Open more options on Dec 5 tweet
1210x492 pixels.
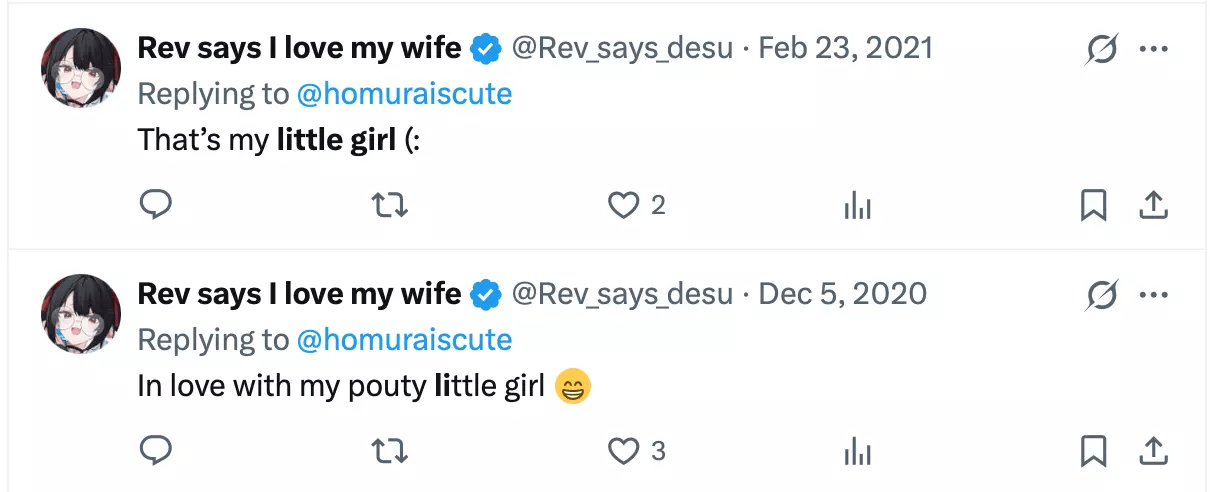(1153, 295)
